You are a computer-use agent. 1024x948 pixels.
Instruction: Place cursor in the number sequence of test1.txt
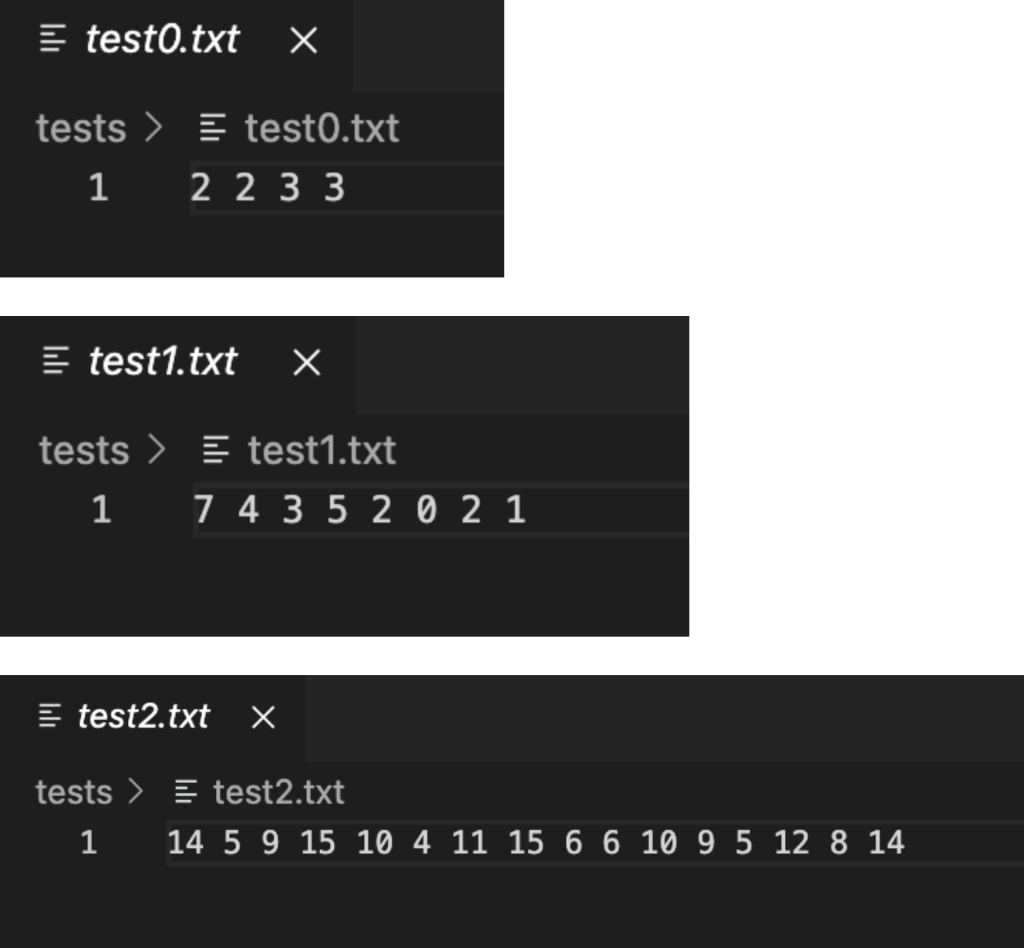(x=340, y=511)
